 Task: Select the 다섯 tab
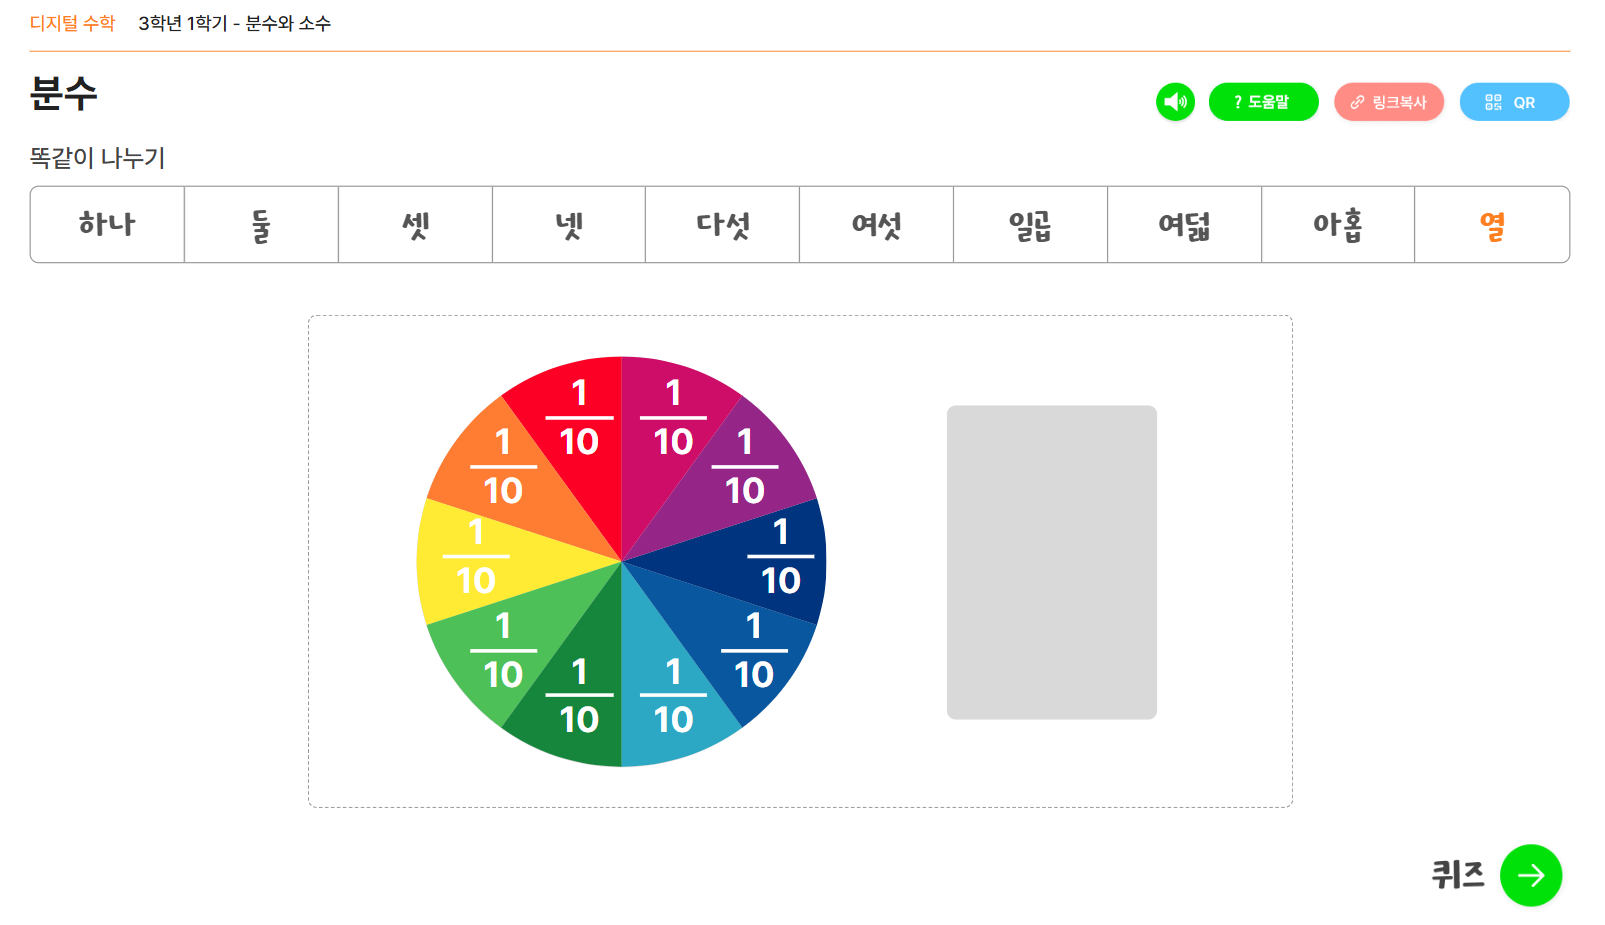(722, 225)
